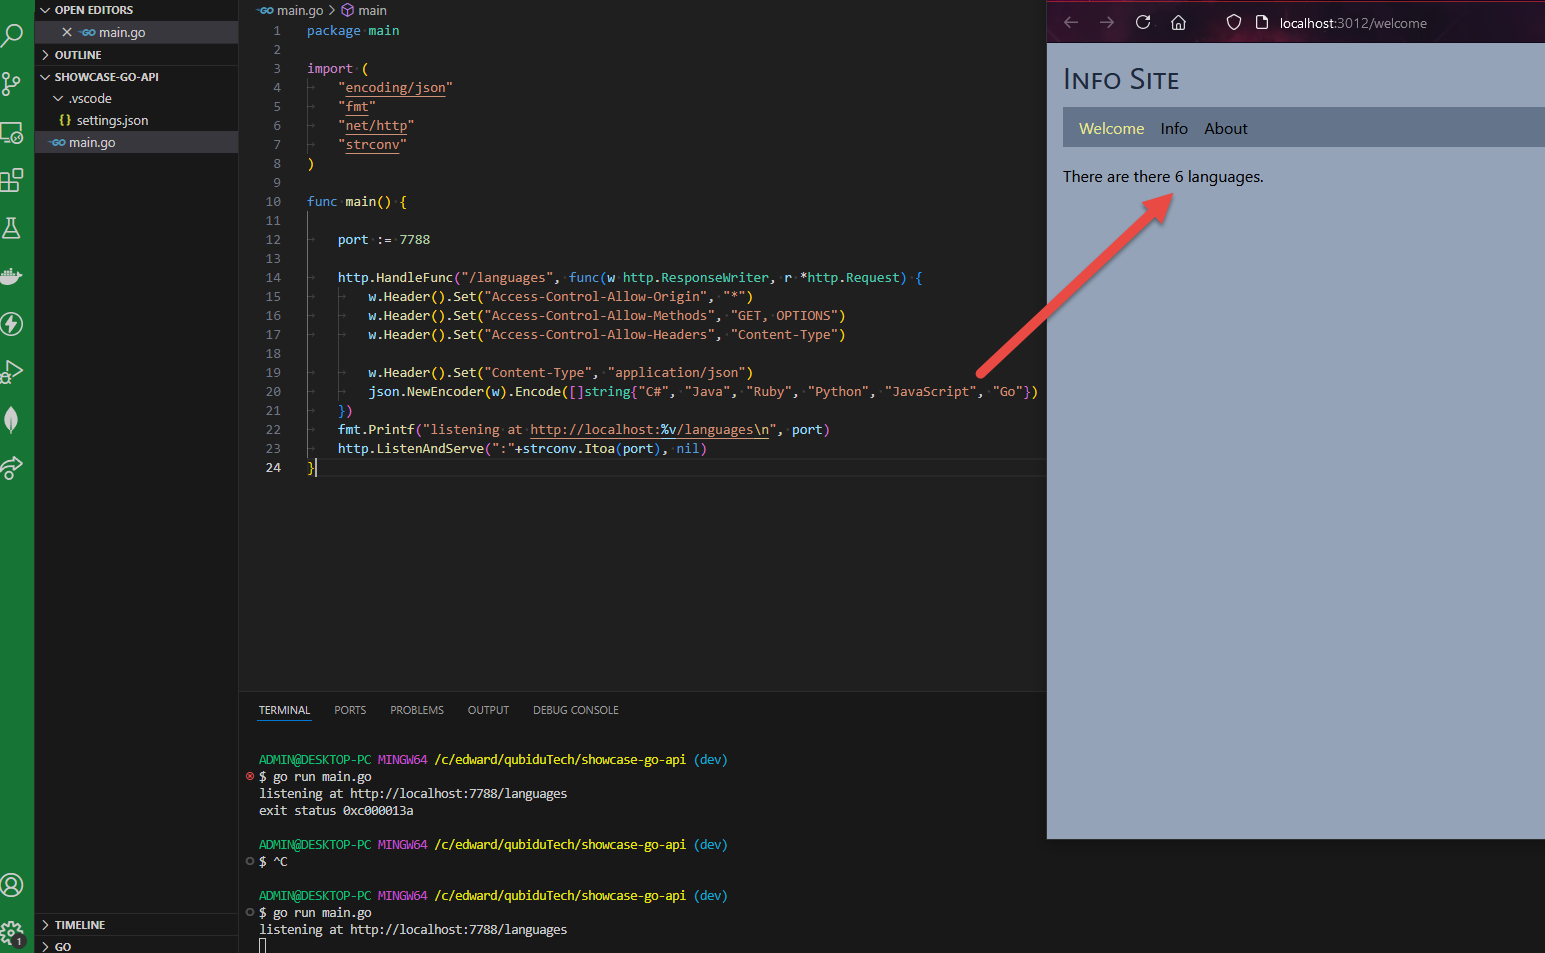
Task: Open the Thunder Client lightning icon
Action: 12,324
